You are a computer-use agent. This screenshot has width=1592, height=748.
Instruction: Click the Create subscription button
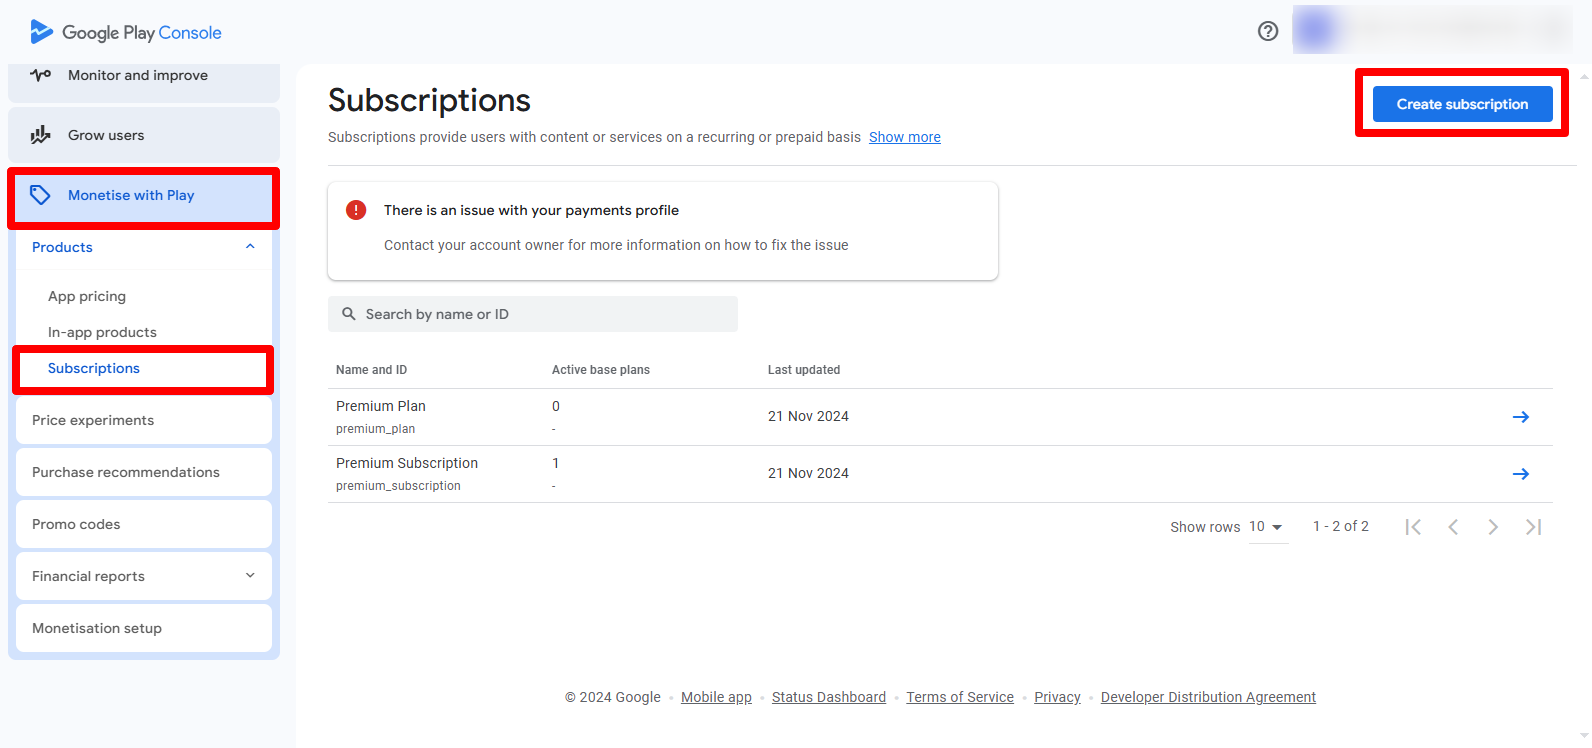click(1461, 104)
